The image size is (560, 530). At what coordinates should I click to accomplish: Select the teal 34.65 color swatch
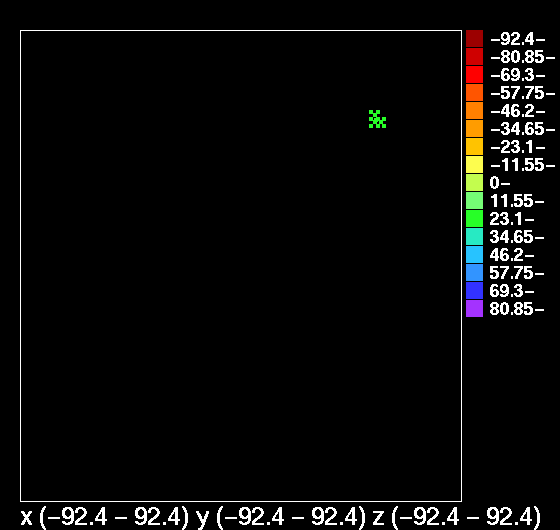tap(474, 236)
